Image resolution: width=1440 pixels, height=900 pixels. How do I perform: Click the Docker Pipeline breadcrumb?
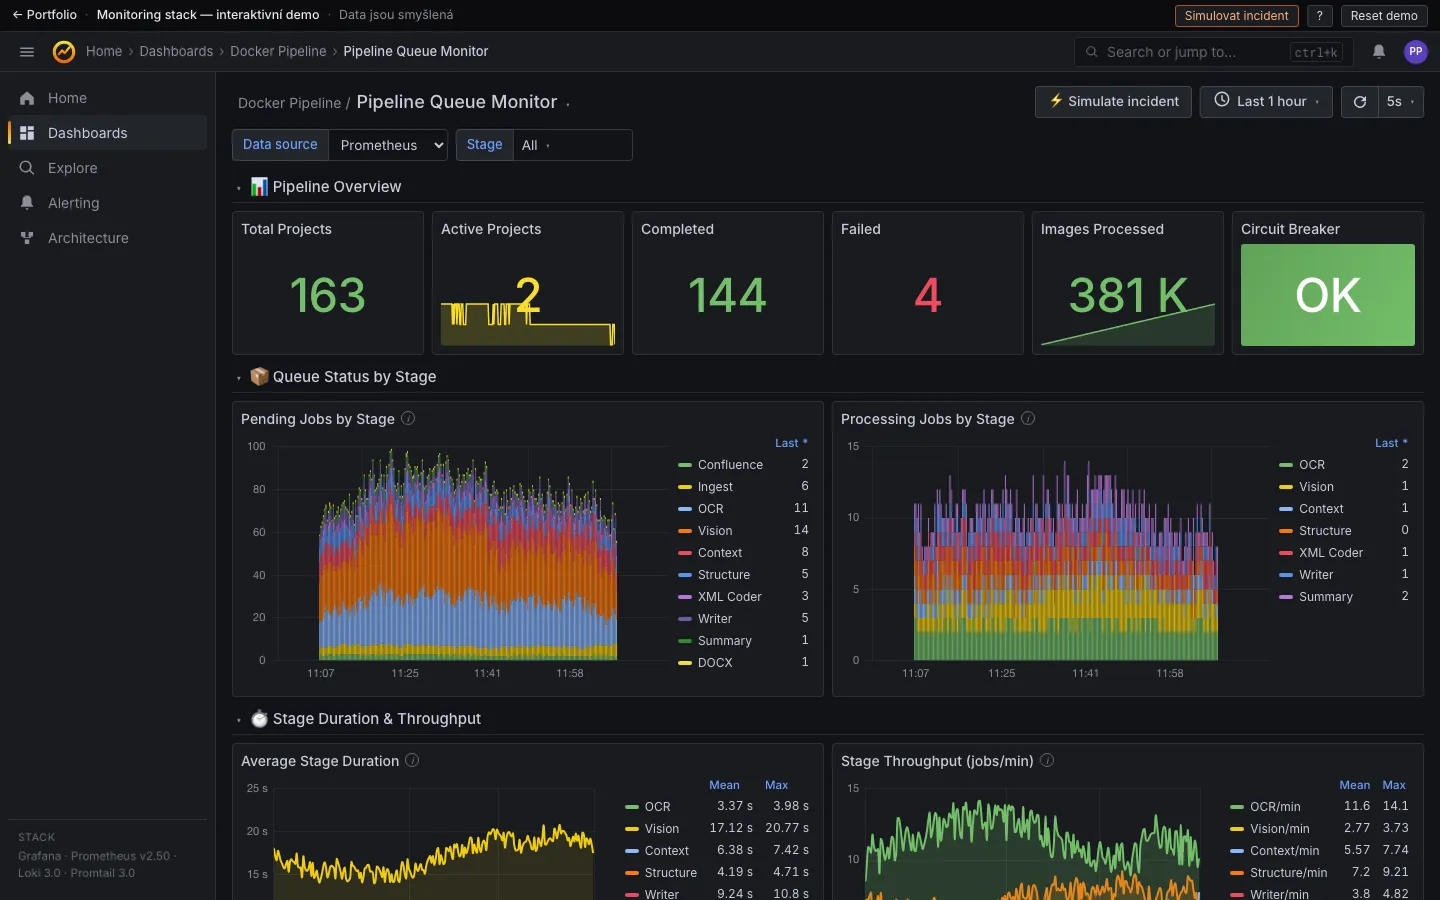[278, 52]
